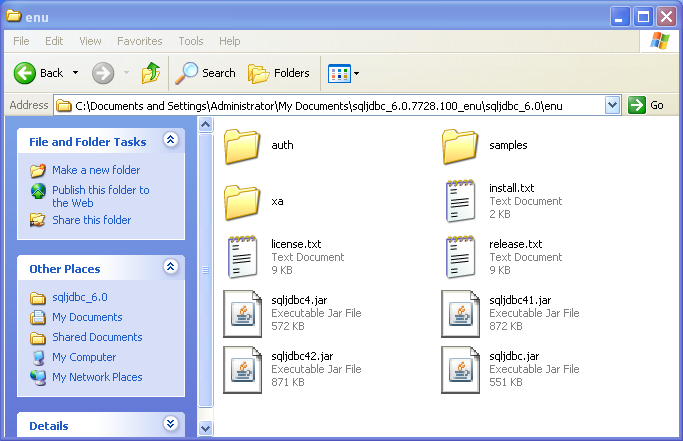Click the Share this folder icon
The width and height of the screenshot is (683, 441).
37,220
